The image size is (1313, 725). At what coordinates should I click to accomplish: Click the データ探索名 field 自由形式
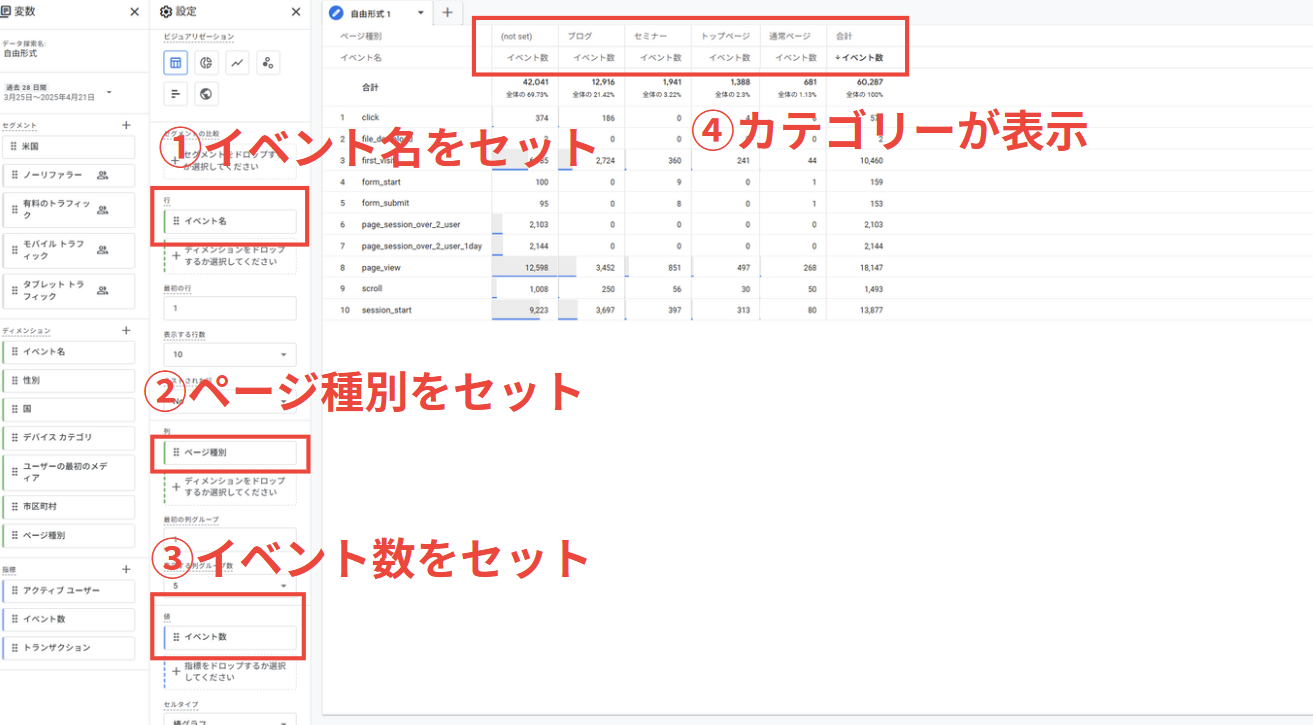tap(20, 53)
